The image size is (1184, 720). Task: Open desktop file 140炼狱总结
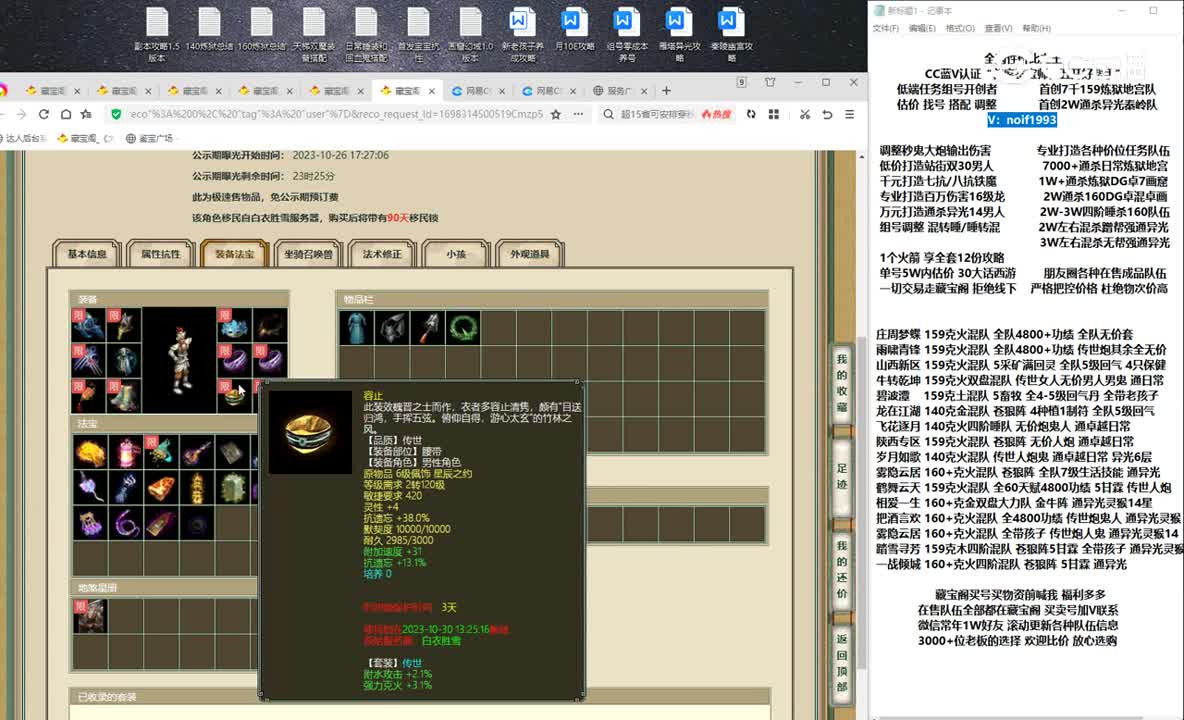pyautogui.click(x=209, y=30)
